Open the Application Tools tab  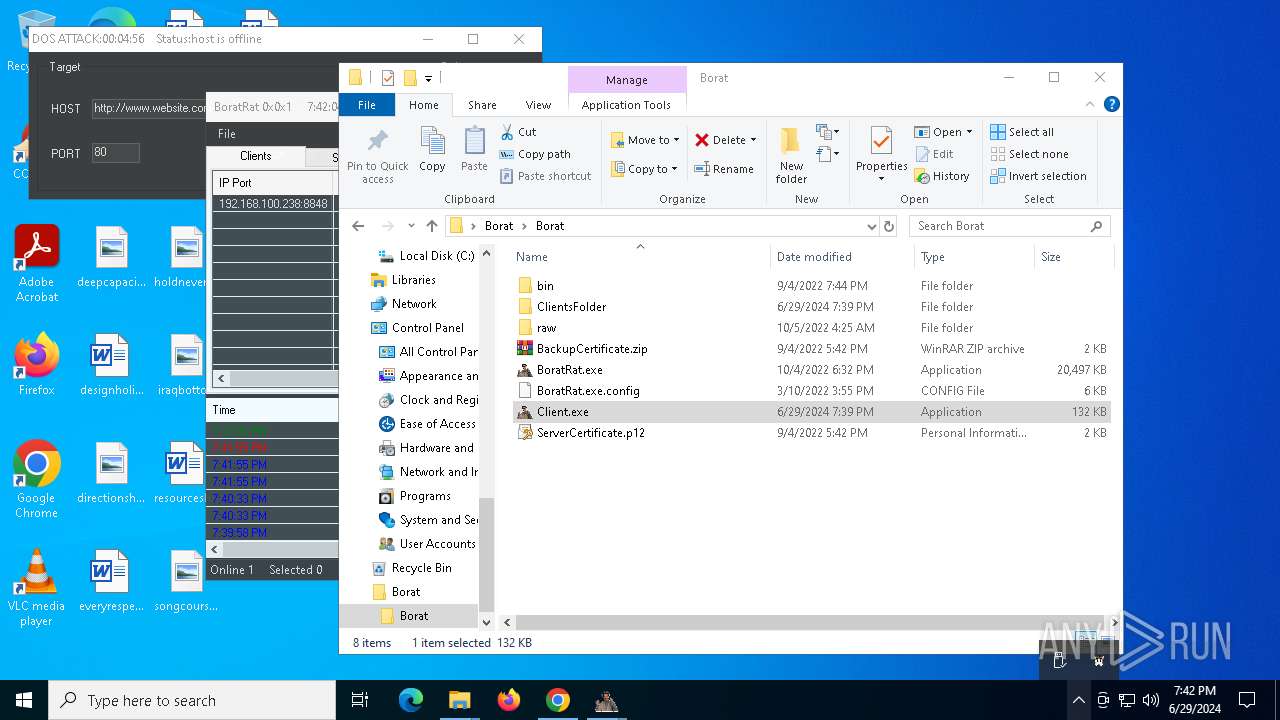tap(626, 105)
